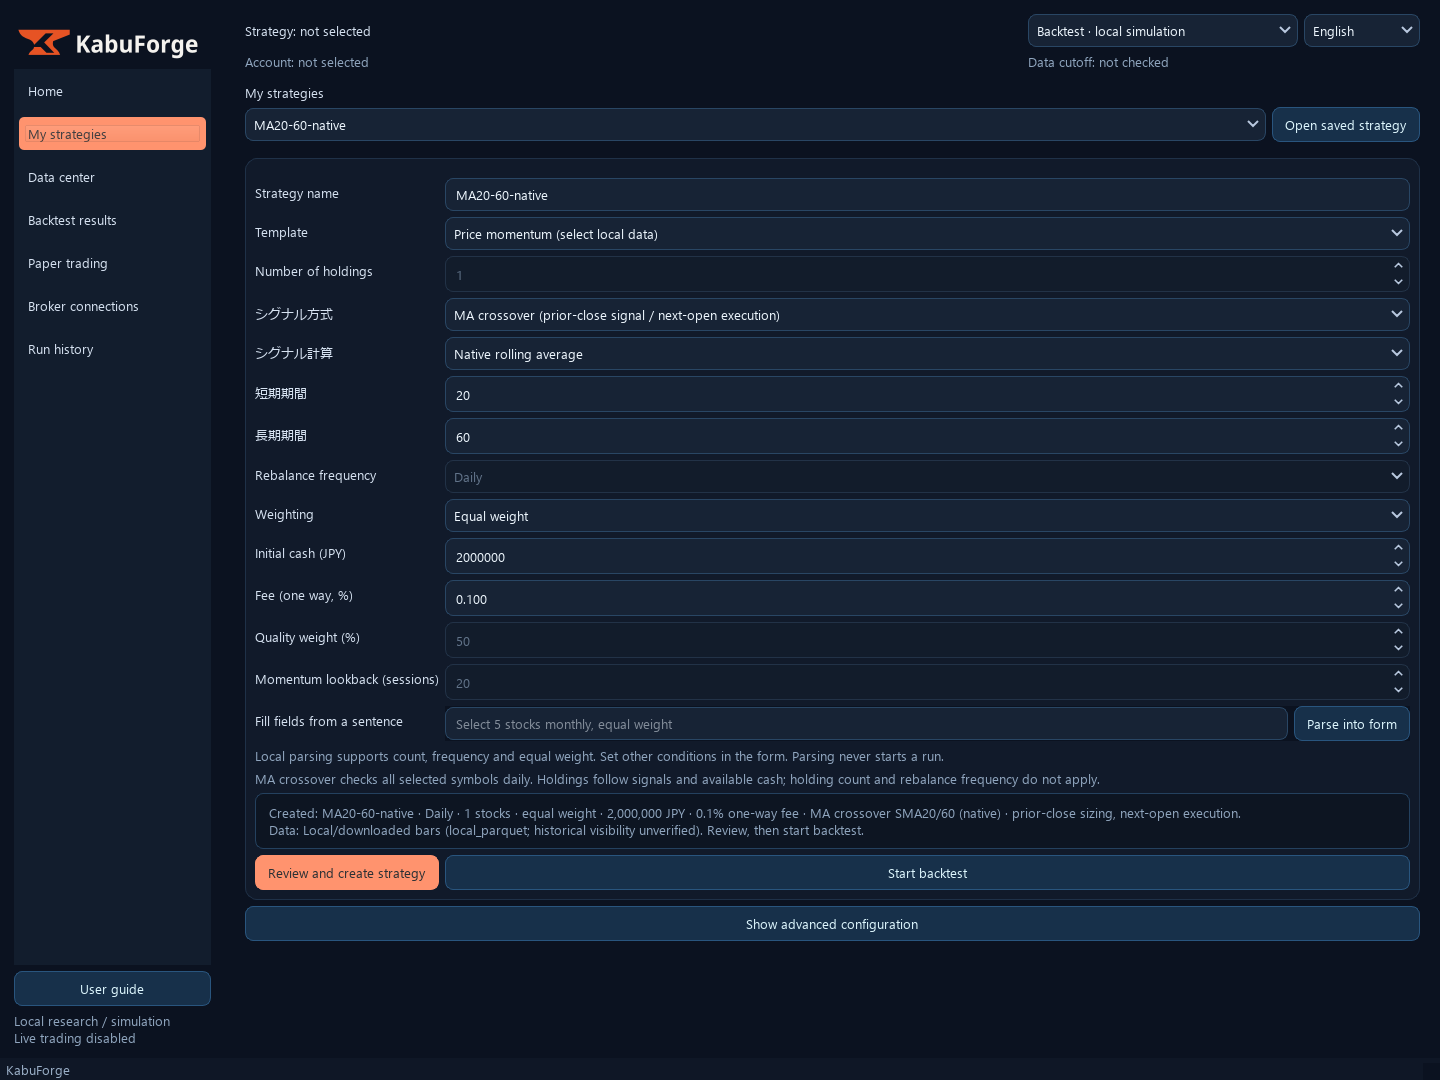Increase the short period stepper value

1398,386
